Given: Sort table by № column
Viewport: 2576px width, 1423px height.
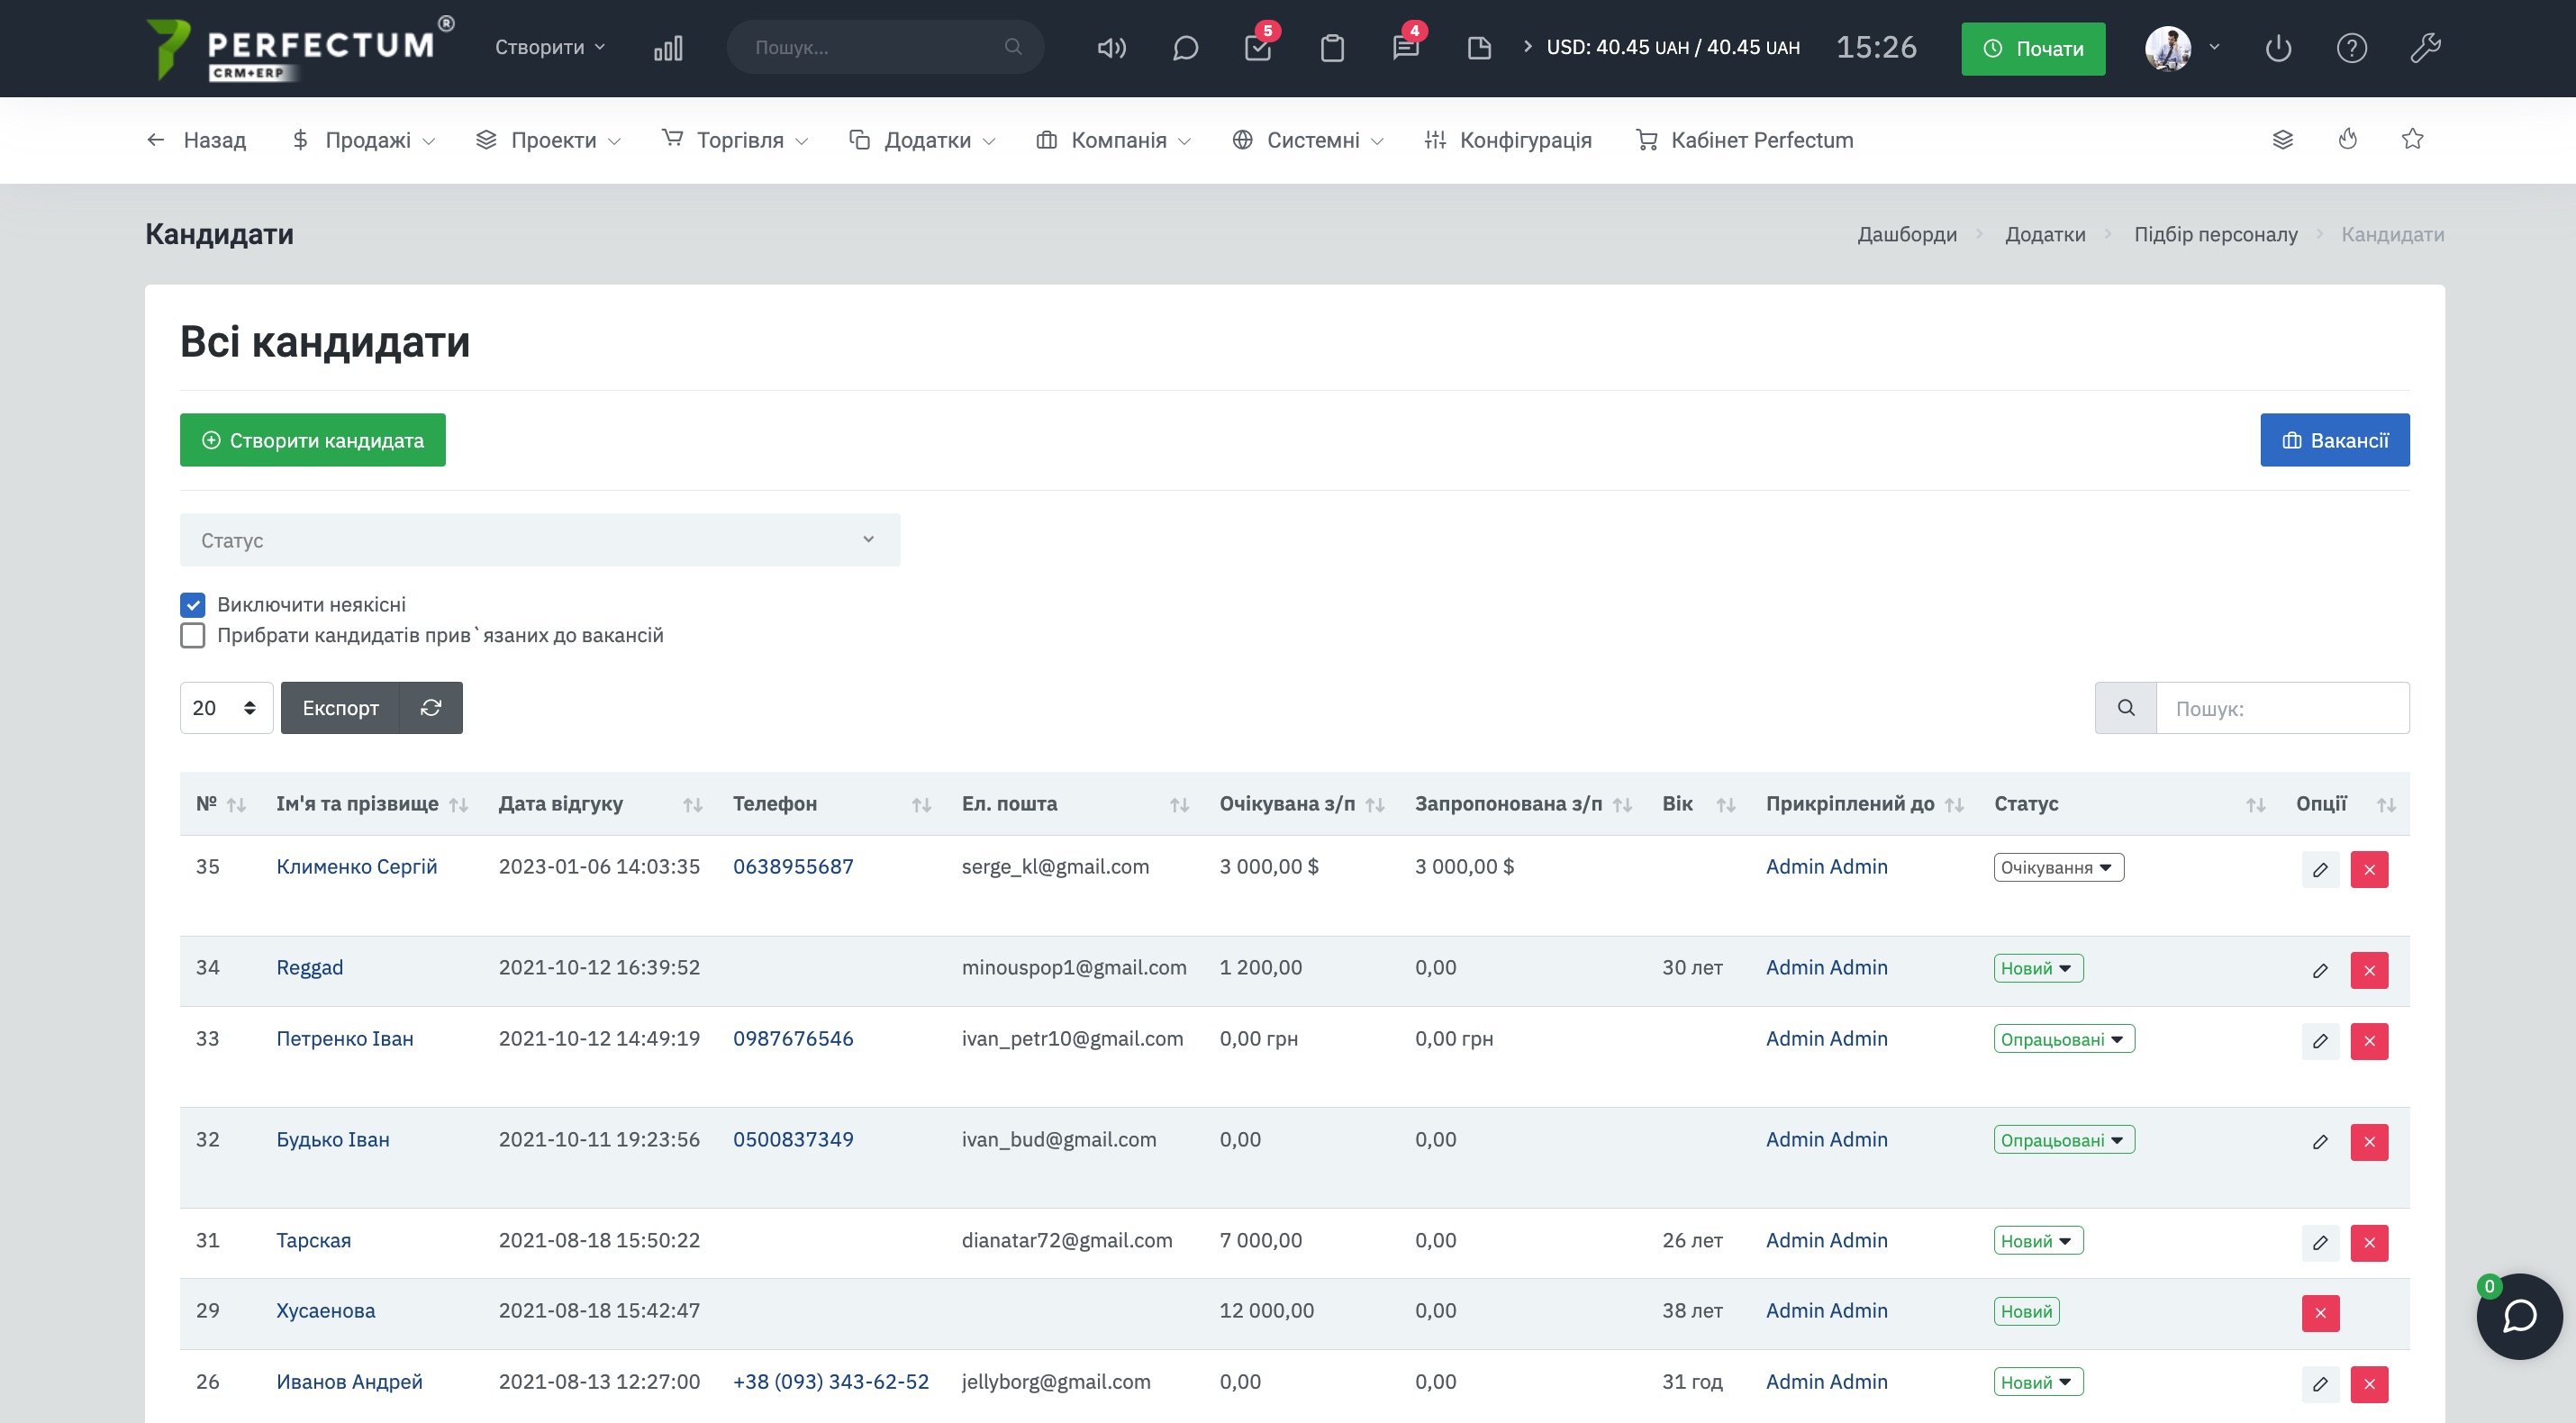Looking at the screenshot, I should [220, 804].
